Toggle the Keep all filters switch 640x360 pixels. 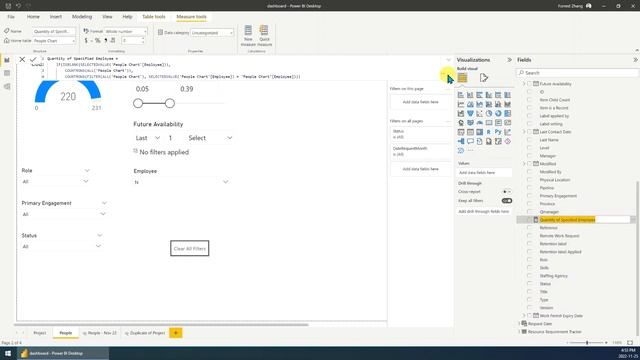click(507, 201)
